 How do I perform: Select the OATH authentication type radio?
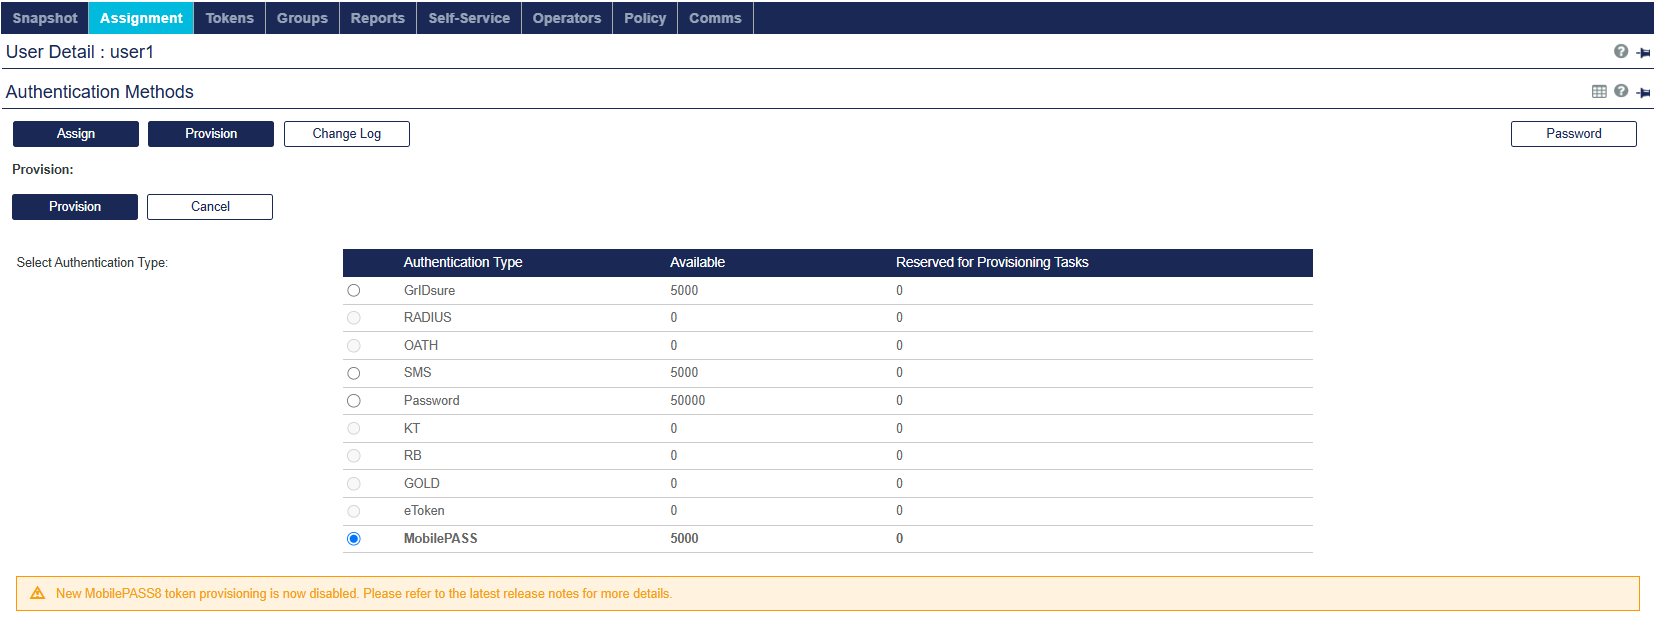pyautogui.click(x=353, y=345)
